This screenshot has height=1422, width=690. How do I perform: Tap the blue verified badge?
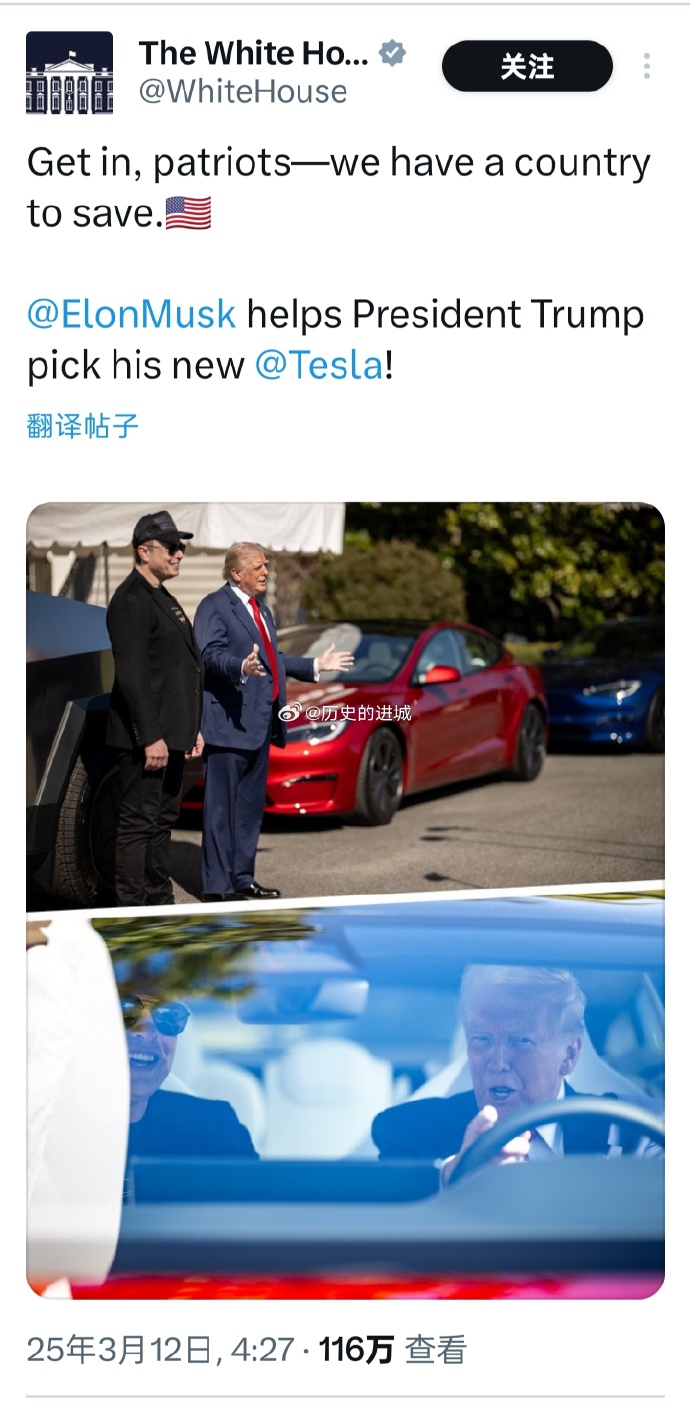tap(392, 53)
